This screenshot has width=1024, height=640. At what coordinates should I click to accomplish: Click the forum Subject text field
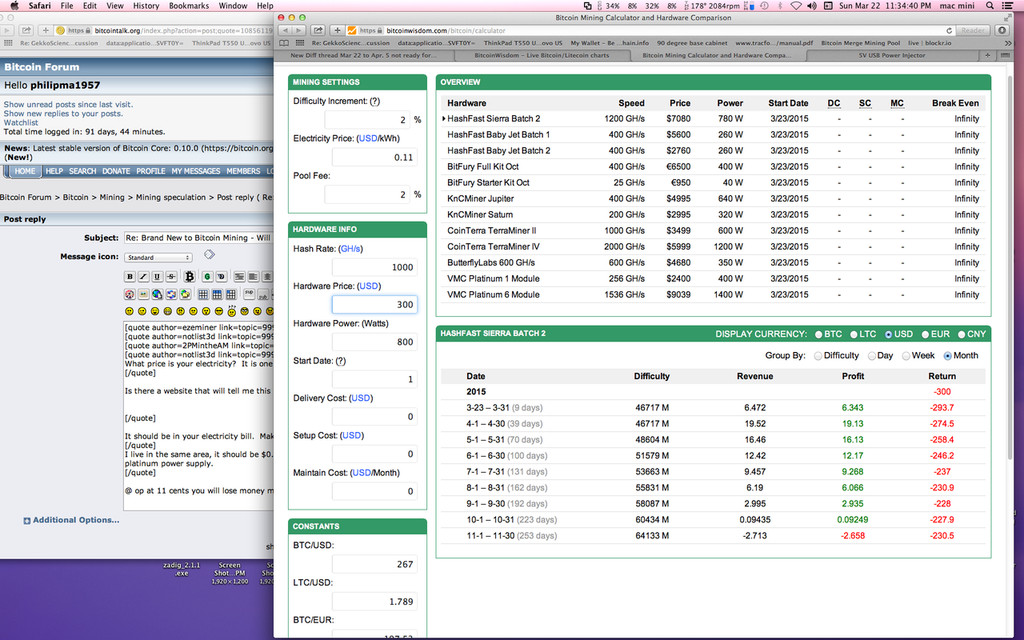point(198,238)
